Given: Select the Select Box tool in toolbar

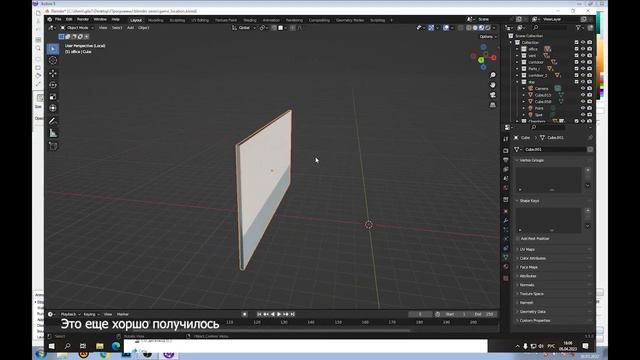Looking at the screenshot, I should [53, 49].
